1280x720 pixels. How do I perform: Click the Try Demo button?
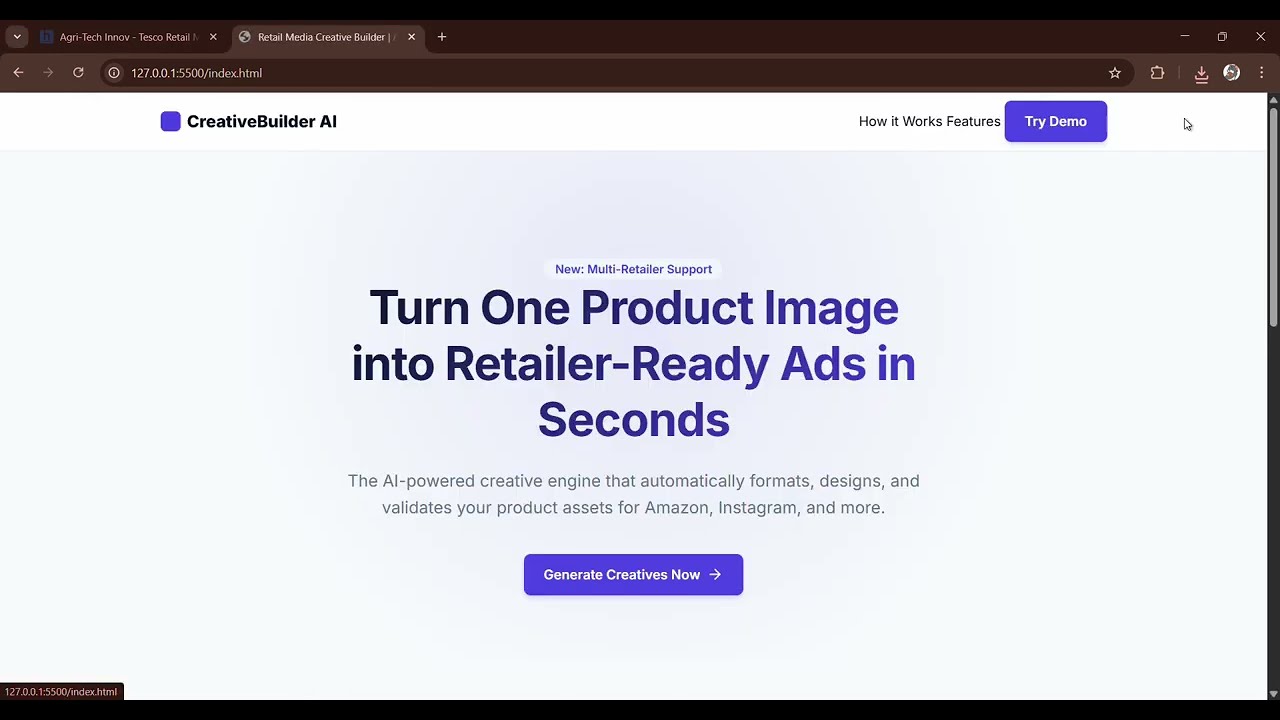1055,121
